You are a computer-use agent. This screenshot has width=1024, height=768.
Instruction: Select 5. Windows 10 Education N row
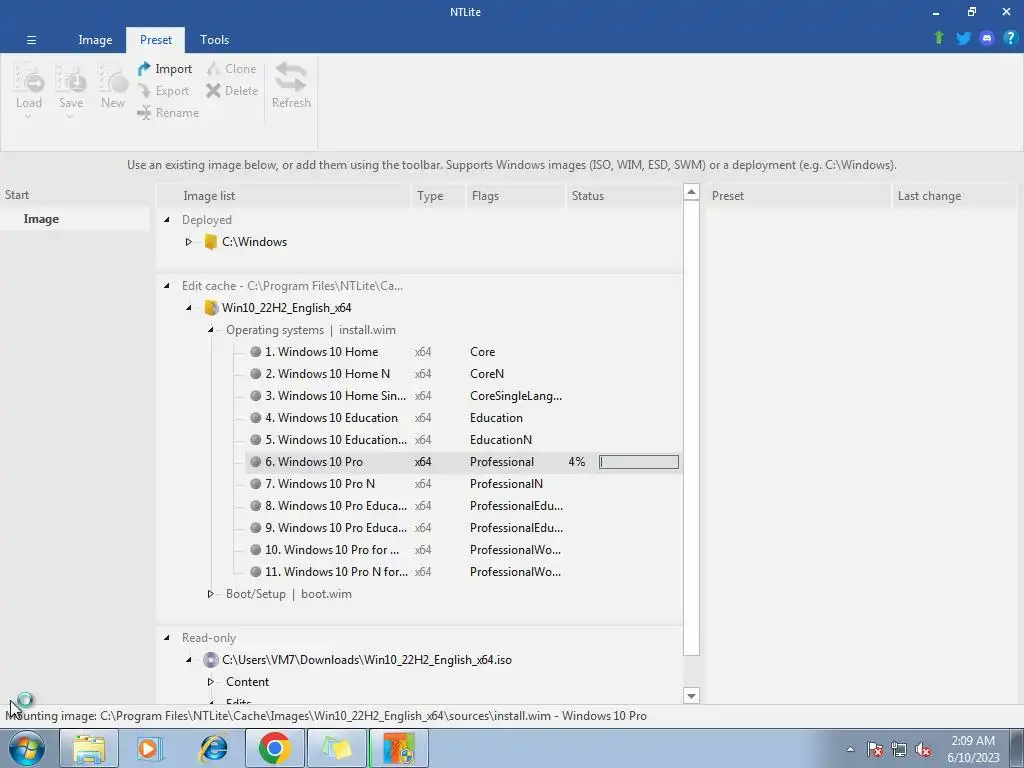[464, 440]
